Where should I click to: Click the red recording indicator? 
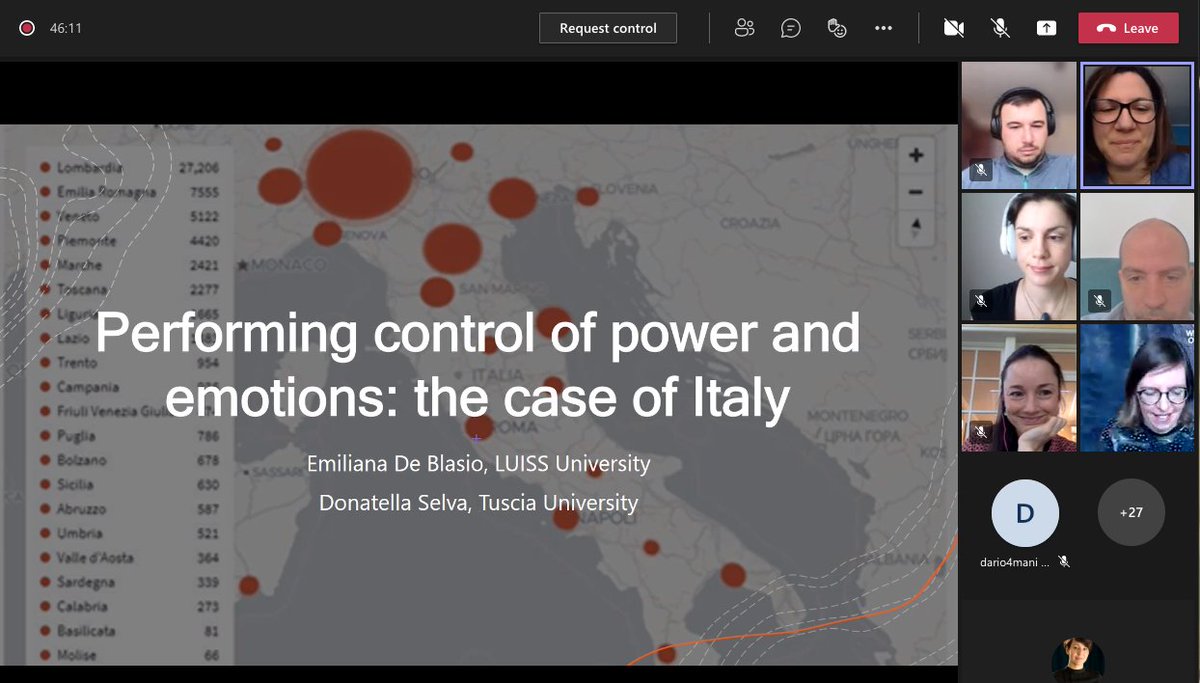pyautogui.click(x=27, y=28)
